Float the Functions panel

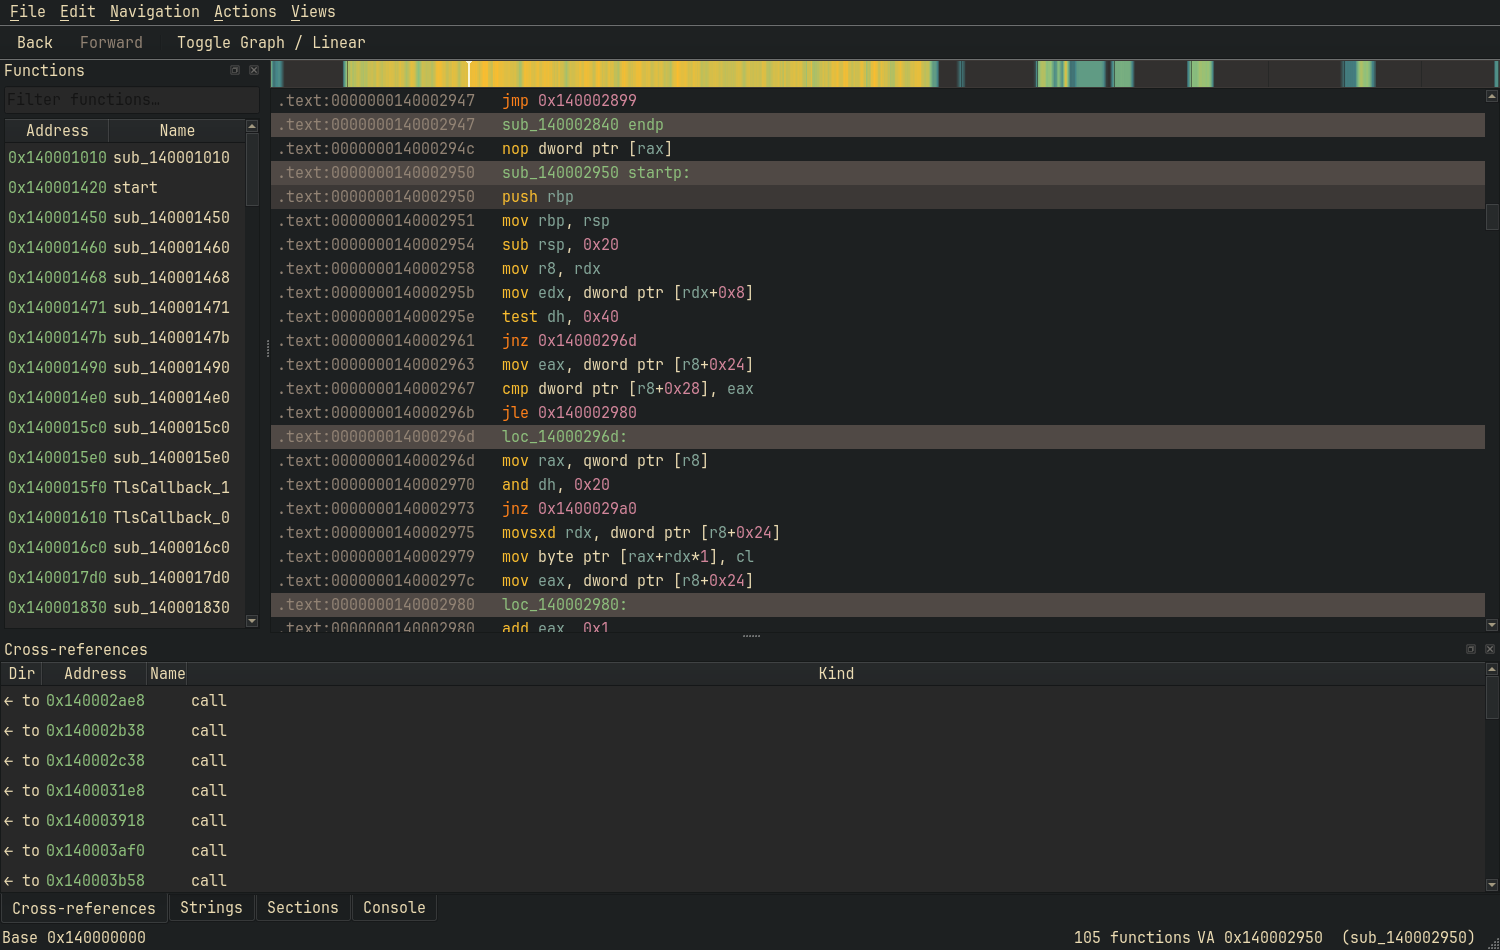click(235, 70)
